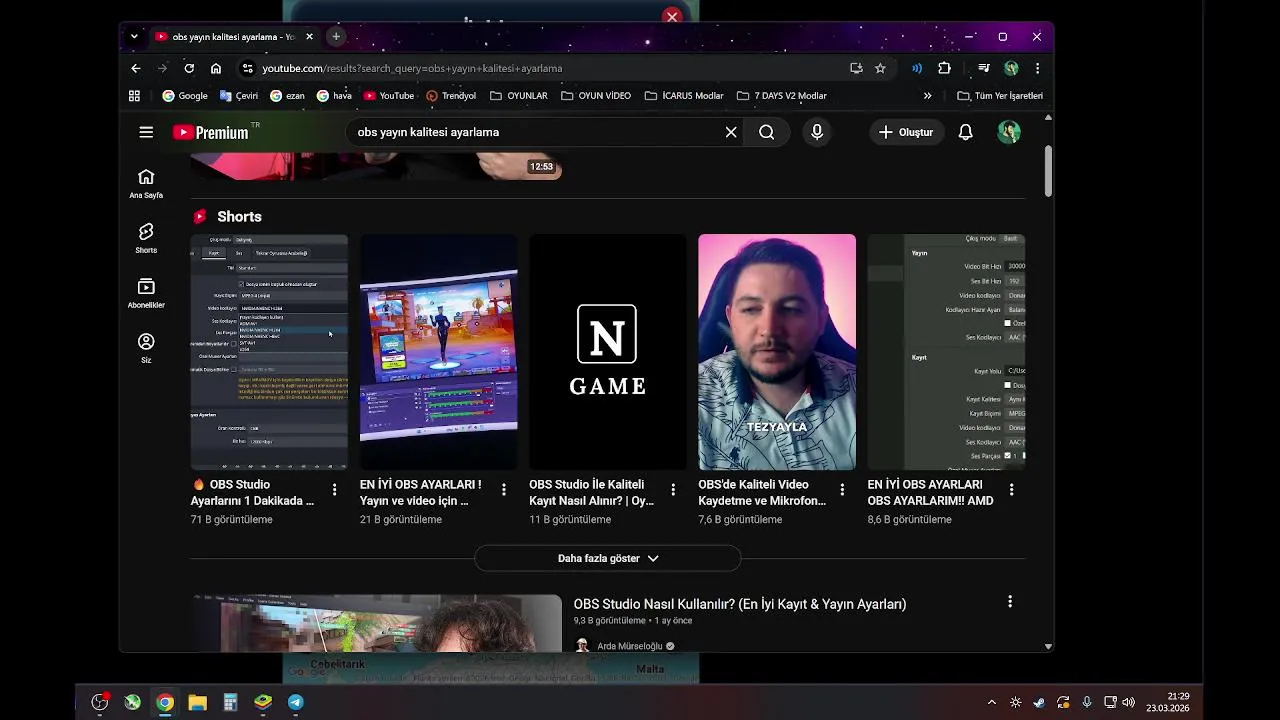The height and width of the screenshot is (720, 1280).
Task: Open the YouTube account avatar menu
Action: (1009, 132)
